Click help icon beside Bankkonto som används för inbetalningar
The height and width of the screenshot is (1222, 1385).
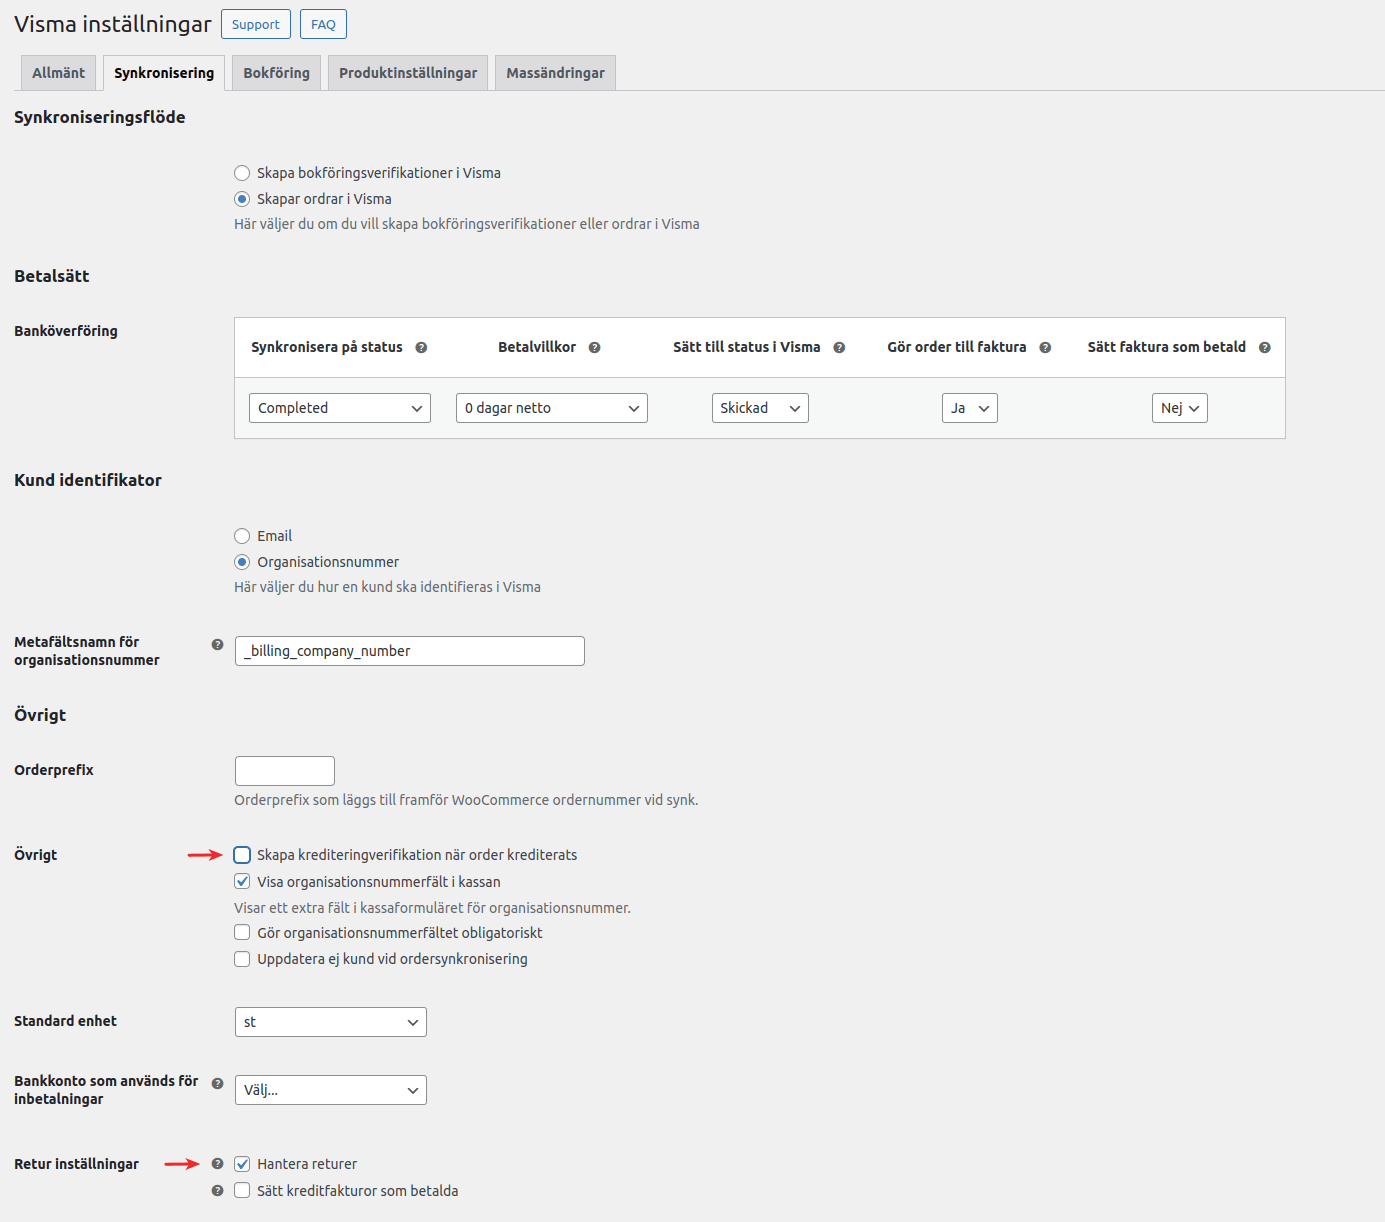217,1084
